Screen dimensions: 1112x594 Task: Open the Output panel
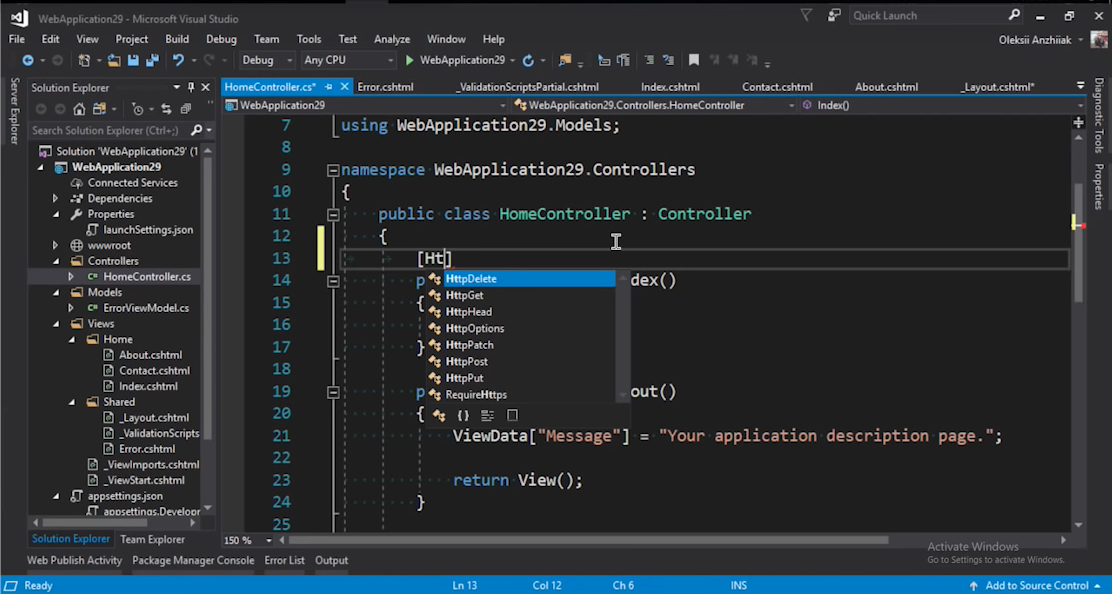pos(331,560)
